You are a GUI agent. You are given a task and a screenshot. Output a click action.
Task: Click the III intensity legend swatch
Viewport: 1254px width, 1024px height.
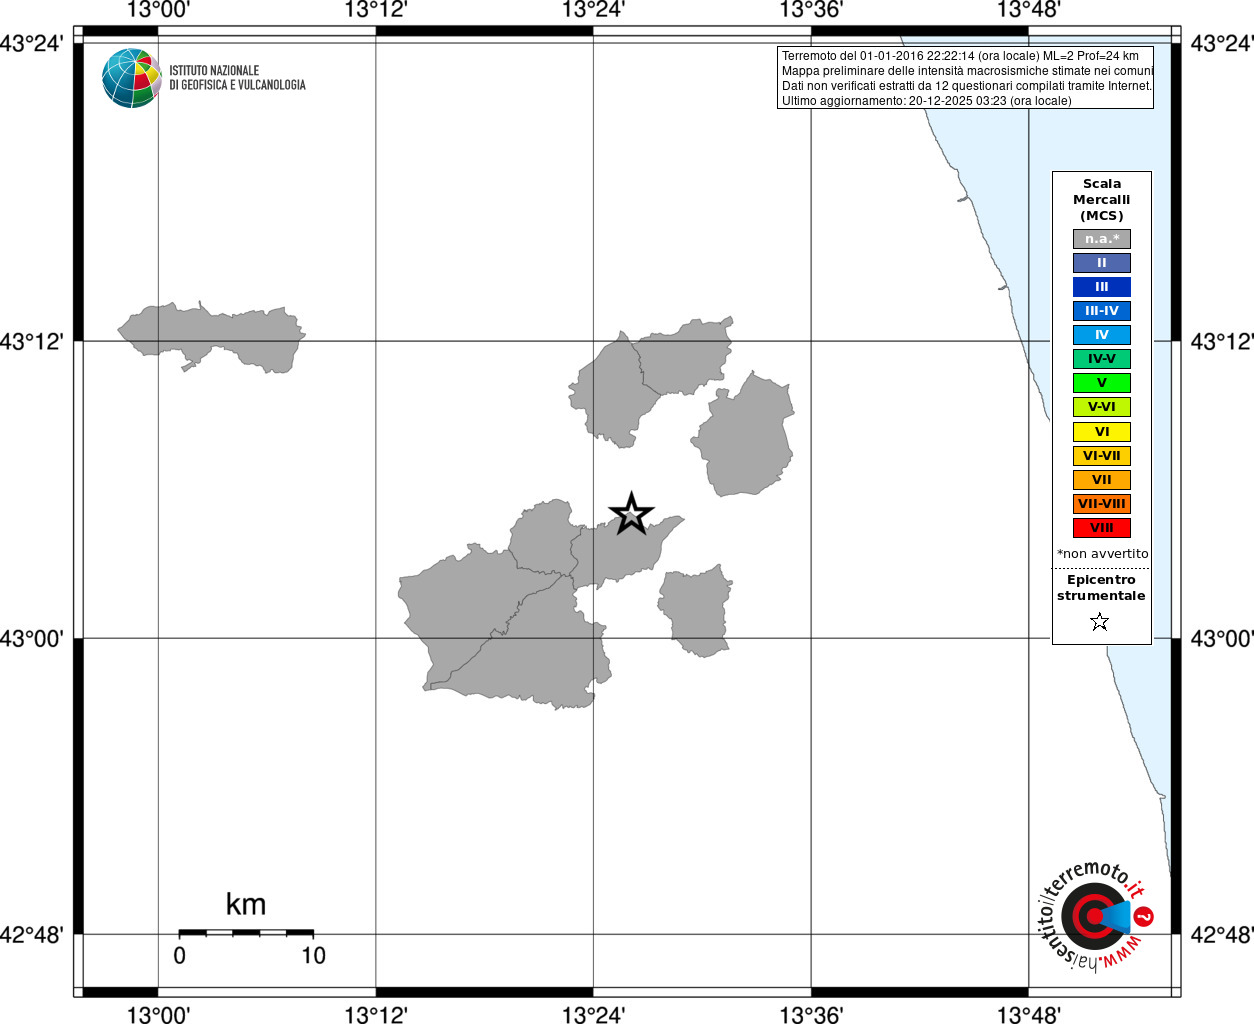click(1102, 287)
